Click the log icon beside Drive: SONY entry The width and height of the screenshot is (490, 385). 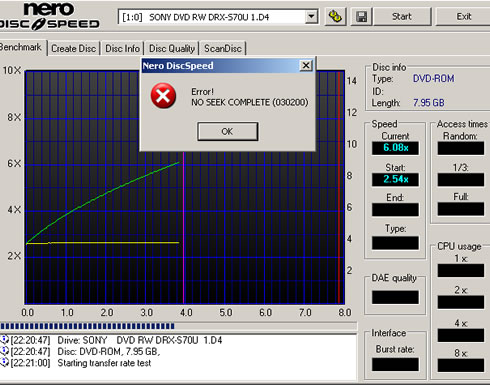point(4,340)
